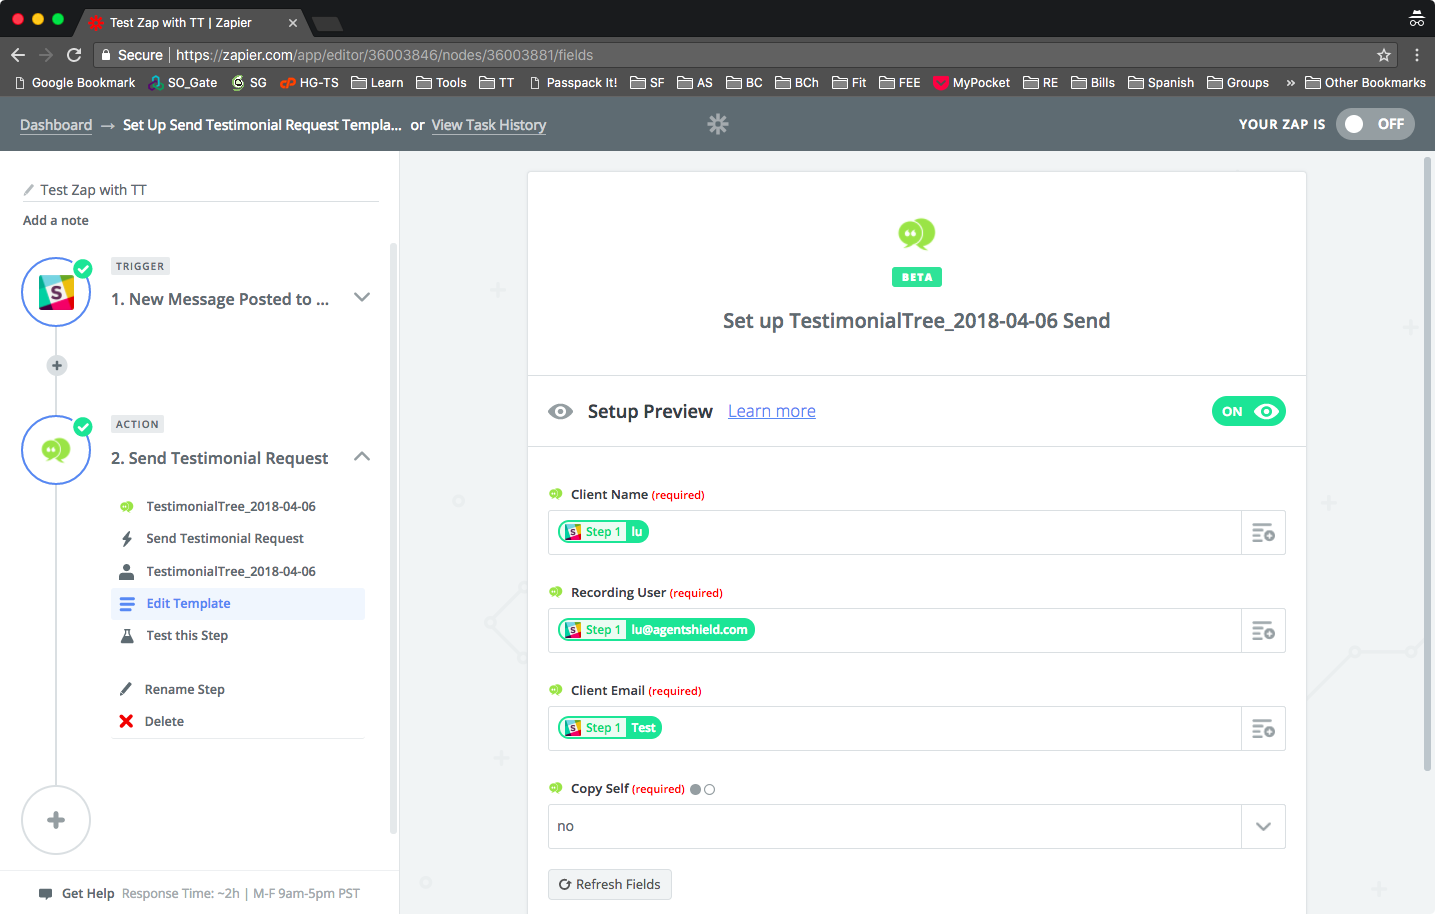This screenshot has height=914, width=1435.
Task: Click the Refresh Fields button
Action: (610, 885)
